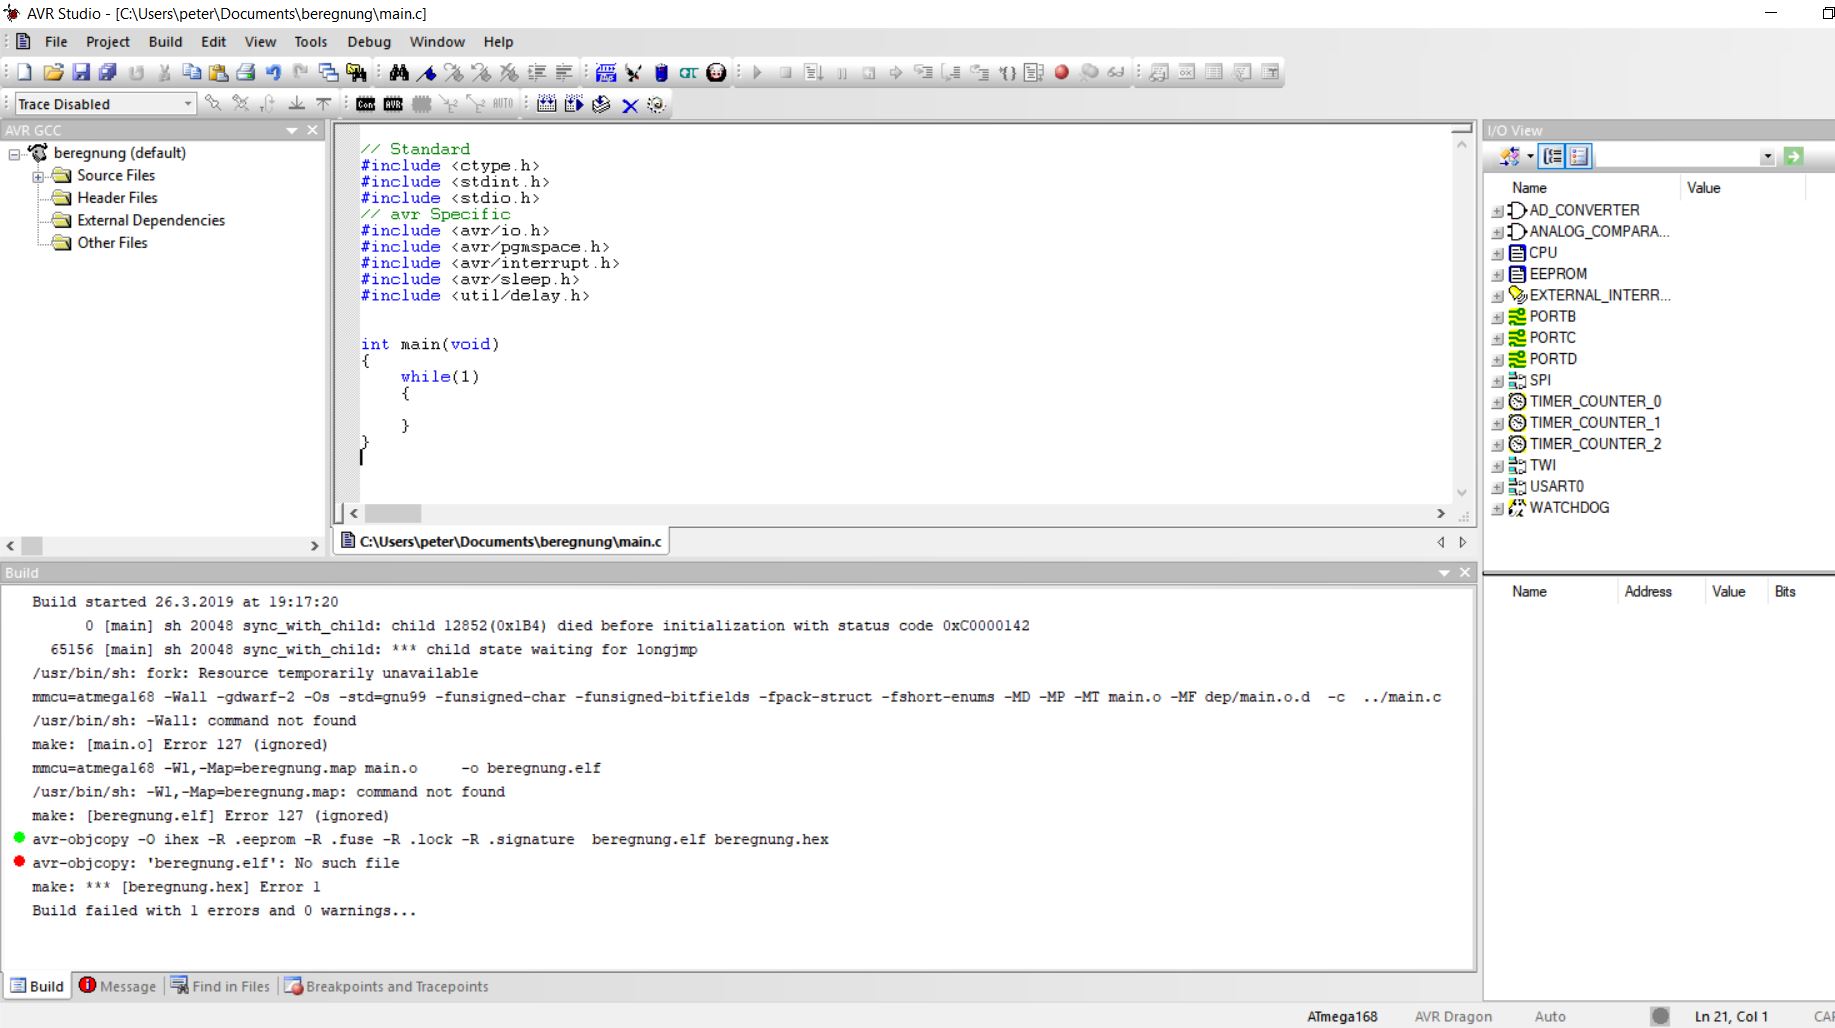Screen dimensions: 1835x1028
Task: Close the Build output panel
Action: (x=1465, y=573)
